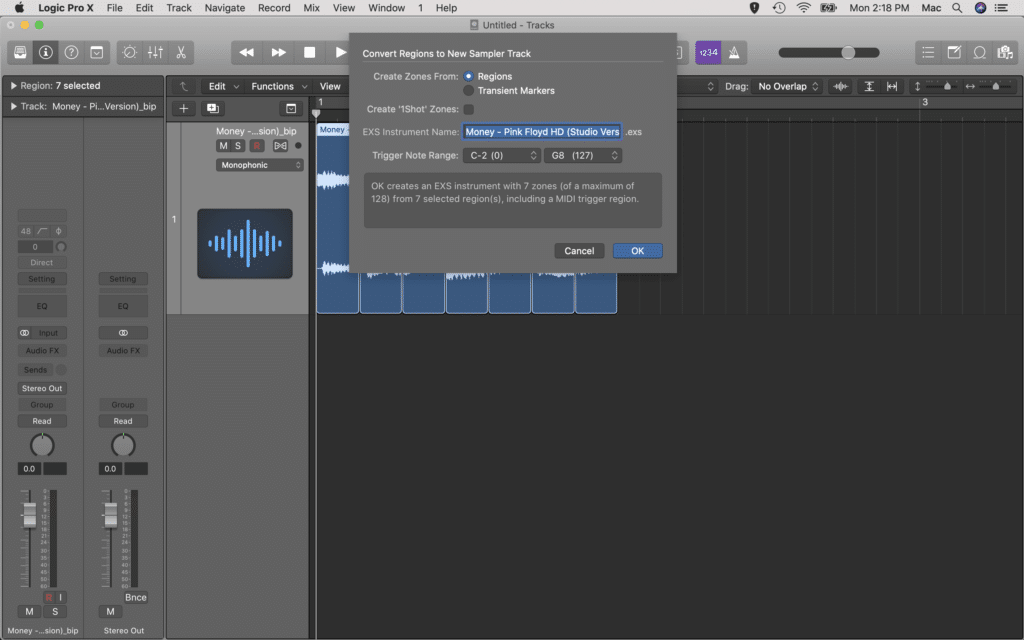The image size is (1024, 640).
Task: Open the Functions dropdown menu
Action: [x=279, y=86]
